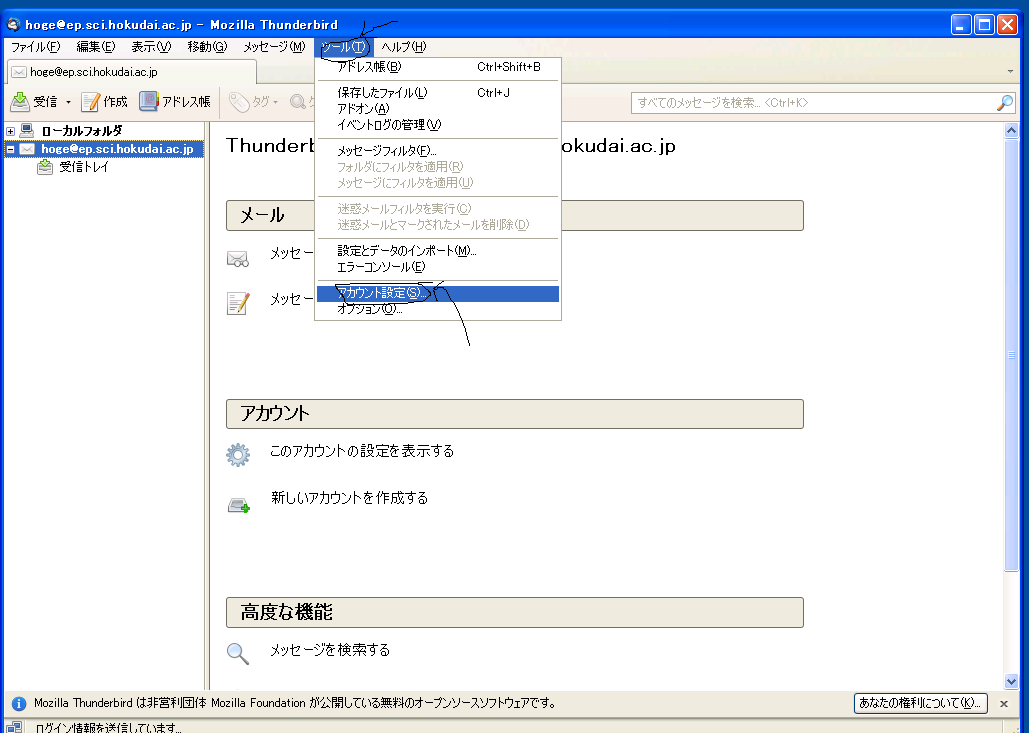Screen dimensions: 1029x733
Task: Open このアカウントの設定を表示する link
Action: (x=362, y=451)
